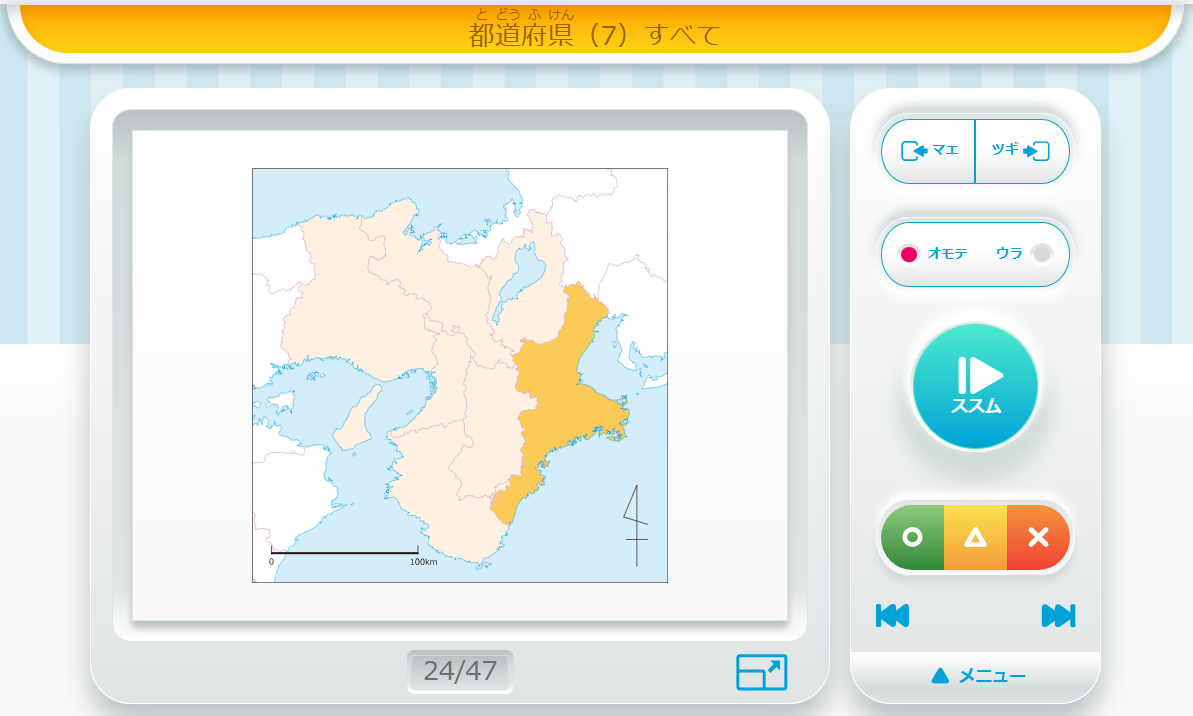Screen dimensions: 1193x716
Task: Click Awaji Island on the map
Action: (x=355, y=420)
